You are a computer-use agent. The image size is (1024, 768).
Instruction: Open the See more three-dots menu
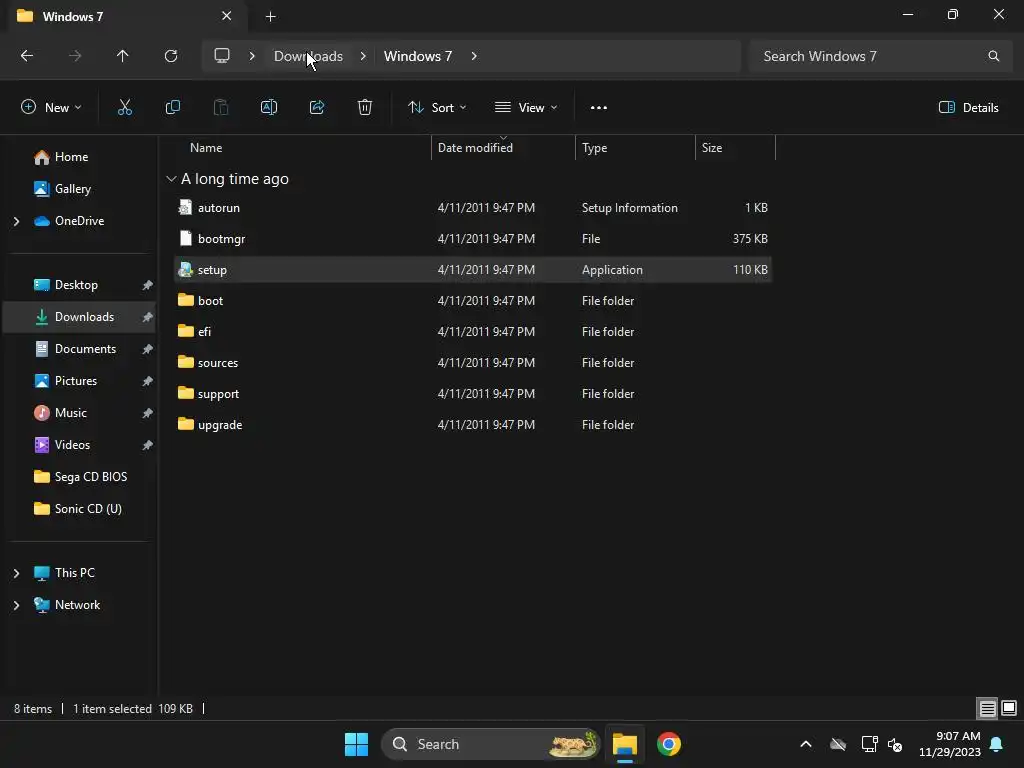[599, 108]
